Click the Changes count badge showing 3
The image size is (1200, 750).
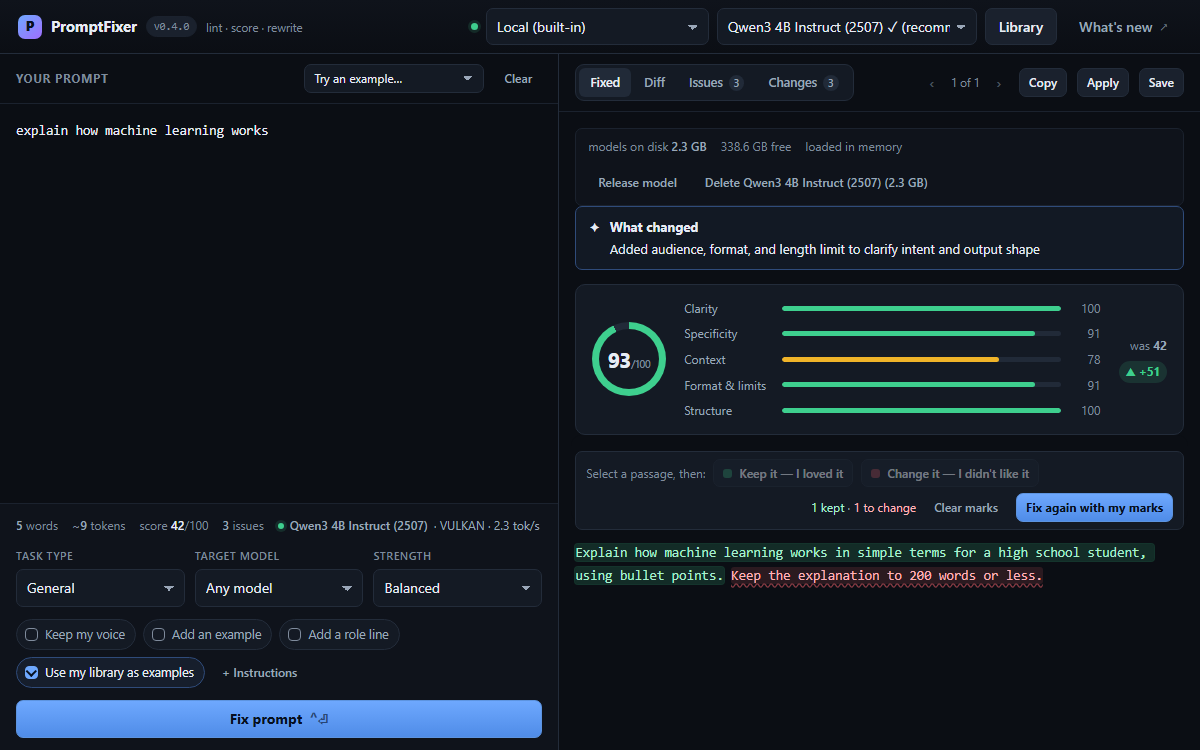[x=831, y=83]
